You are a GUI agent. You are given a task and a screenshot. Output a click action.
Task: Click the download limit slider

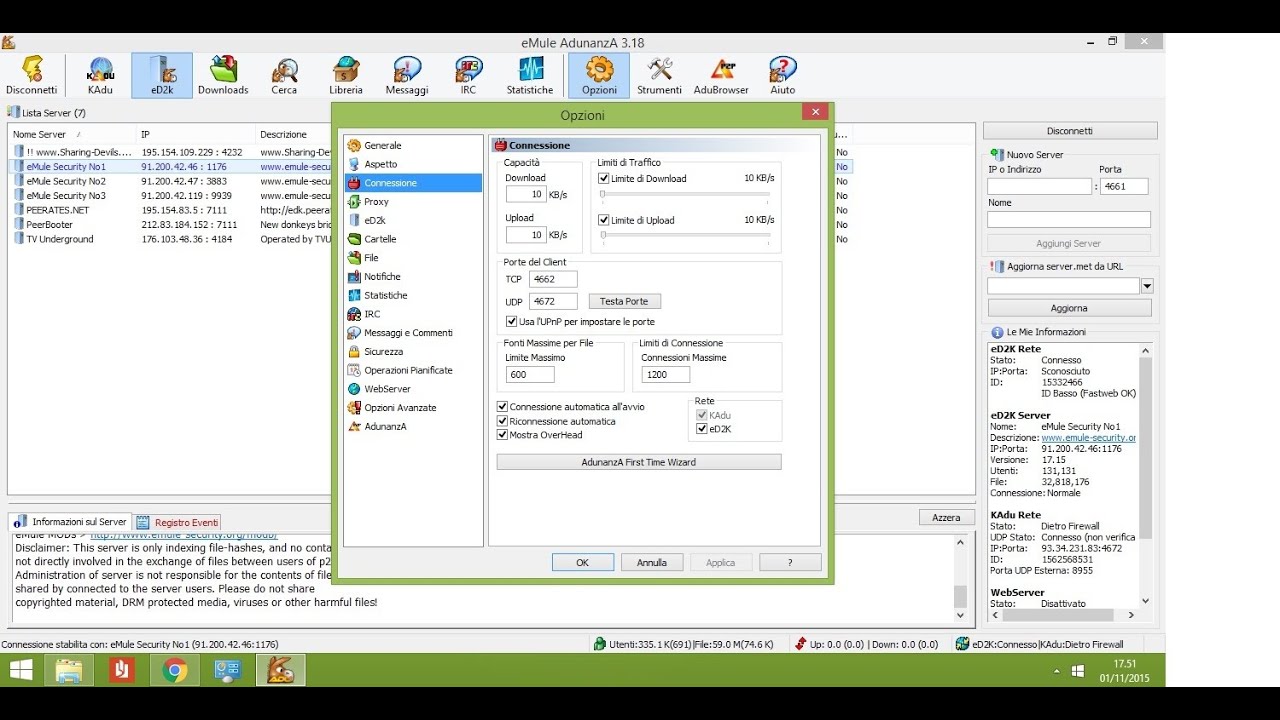[x=686, y=194]
